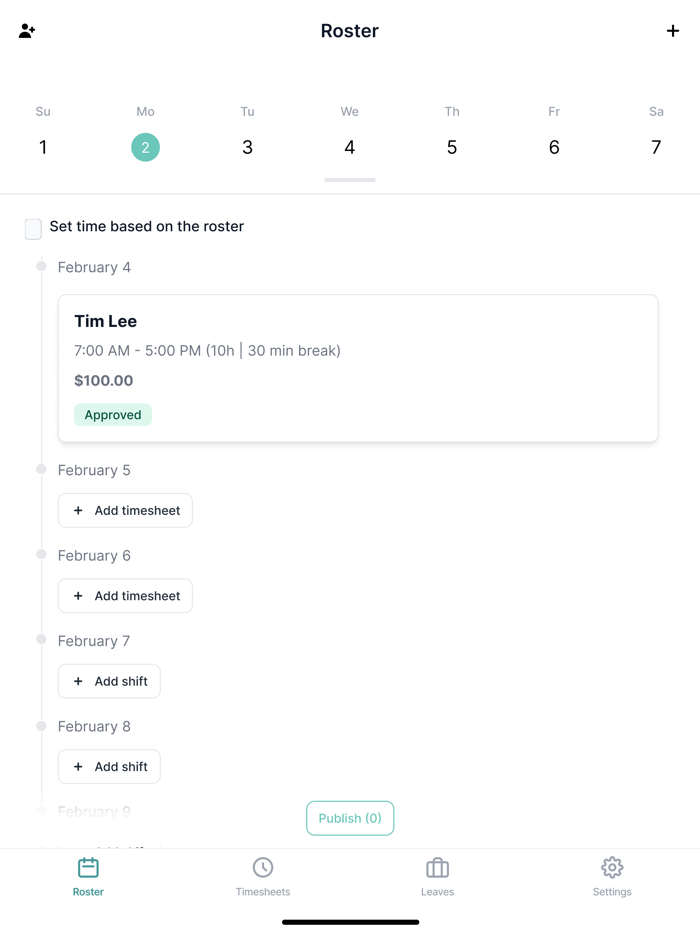The width and height of the screenshot is (700, 934).
Task: Tap the plus icon to create new entry
Action: click(673, 31)
